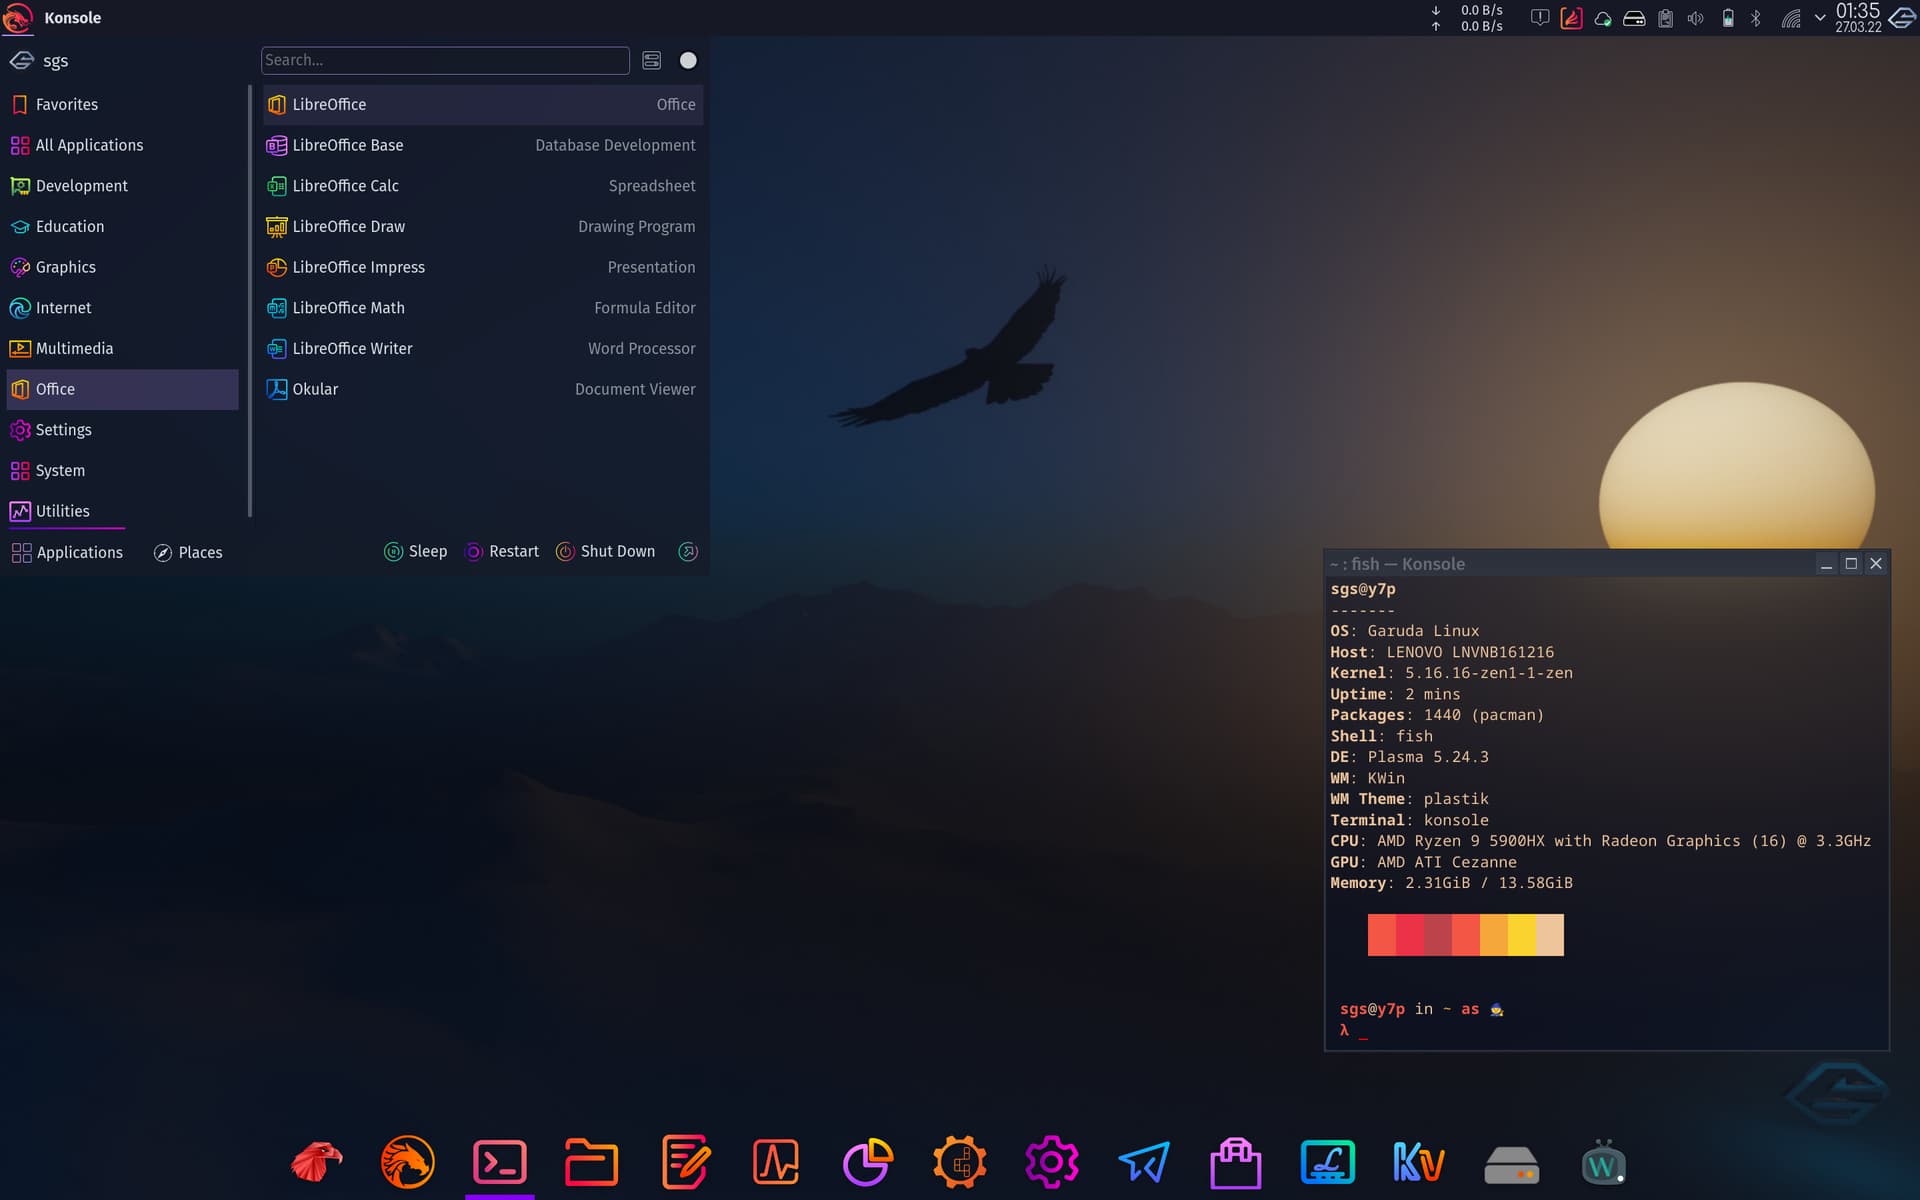Open the magenta System Settings gear in dock
The width and height of the screenshot is (1920, 1200).
[x=1052, y=1162]
